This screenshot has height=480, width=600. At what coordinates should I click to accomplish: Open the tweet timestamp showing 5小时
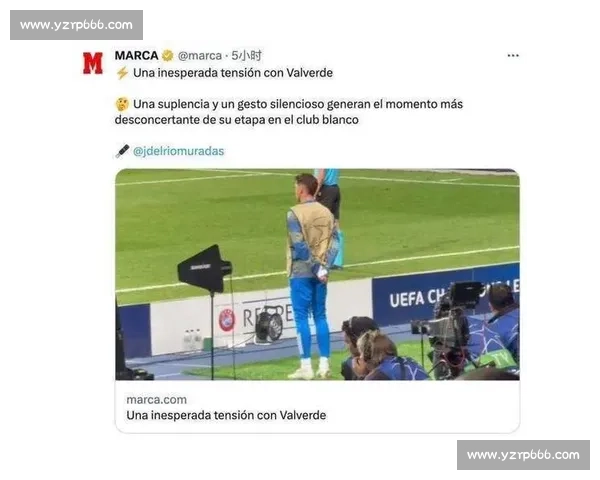click(x=246, y=56)
